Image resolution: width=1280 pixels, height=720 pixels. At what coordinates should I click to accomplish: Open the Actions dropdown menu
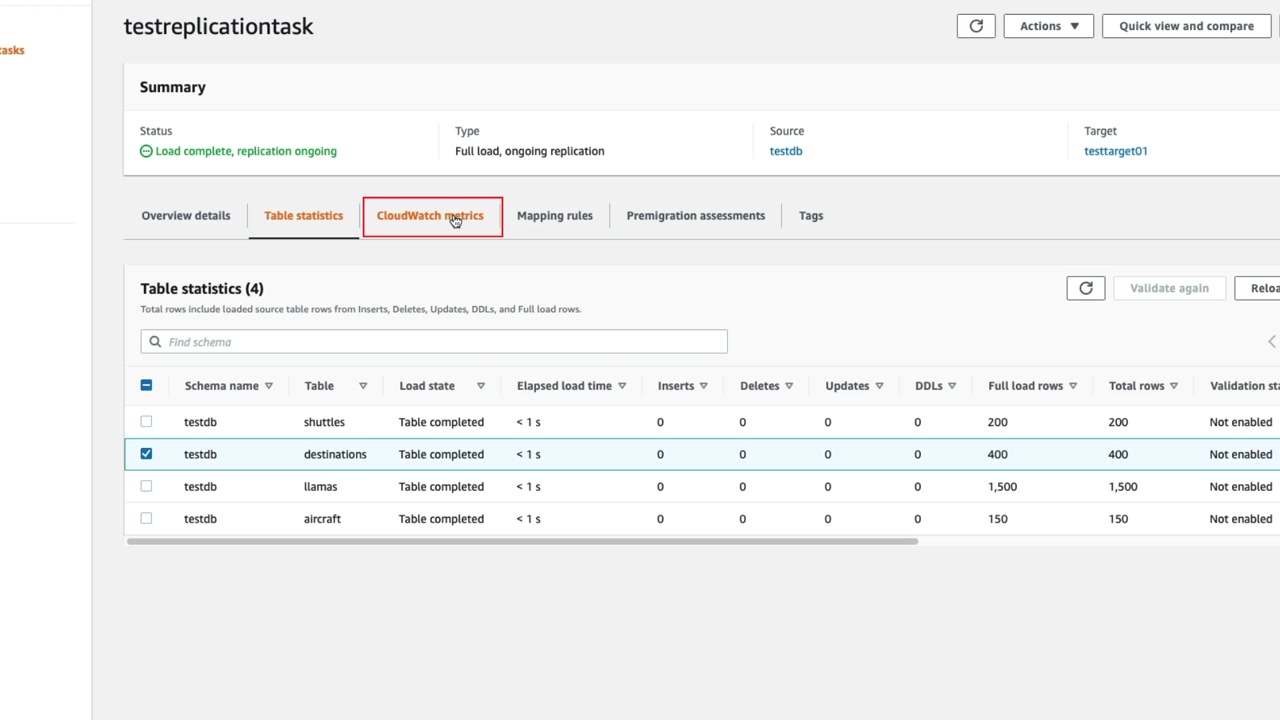click(1048, 26)
